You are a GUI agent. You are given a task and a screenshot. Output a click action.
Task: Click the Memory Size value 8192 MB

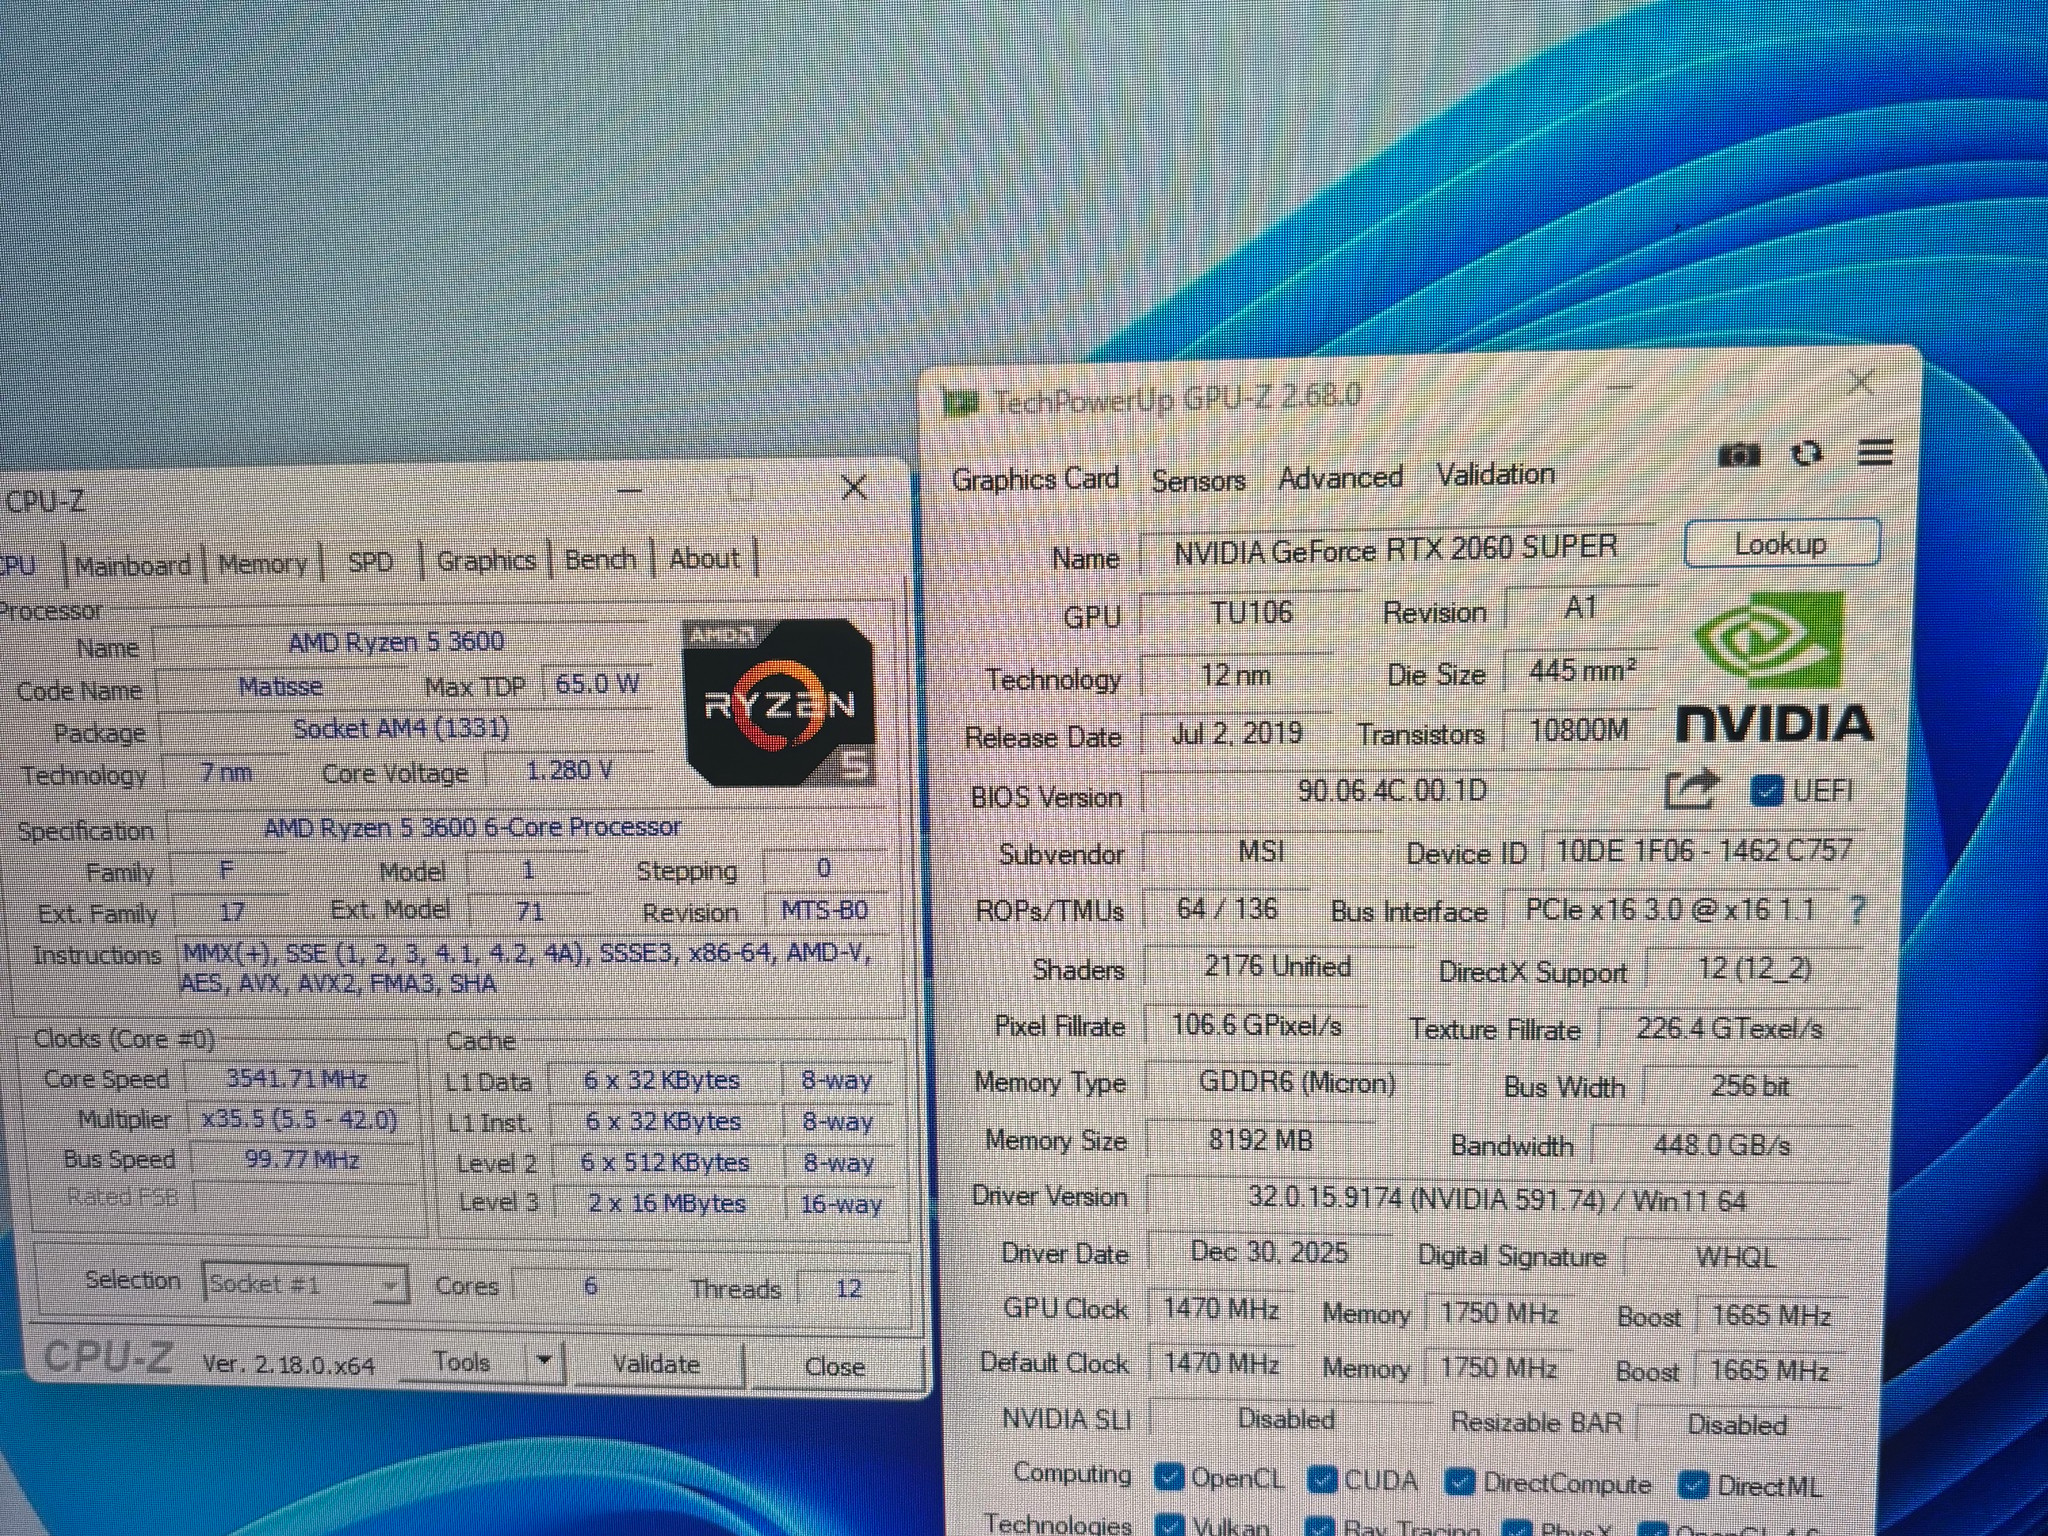tap(1260, 1141)
